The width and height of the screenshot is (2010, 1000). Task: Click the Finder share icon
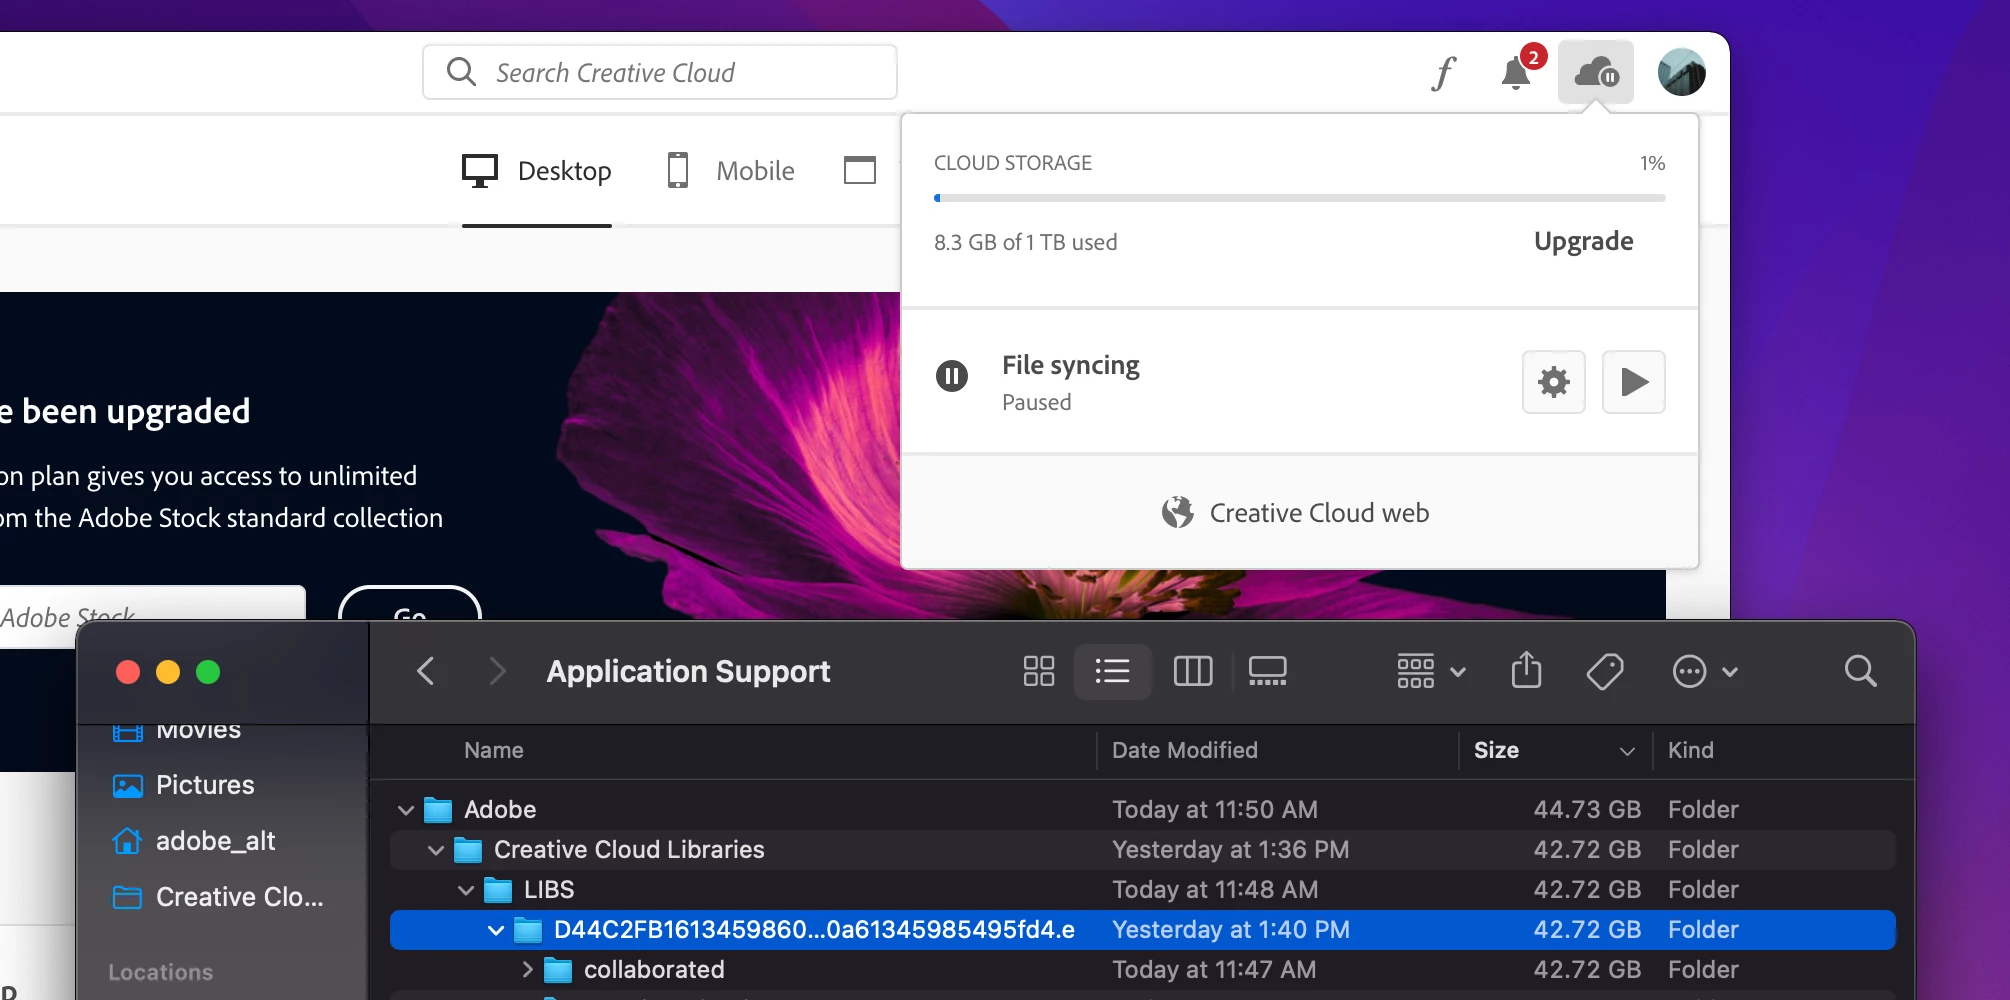pyautogui.click(x=1527, y=670)
